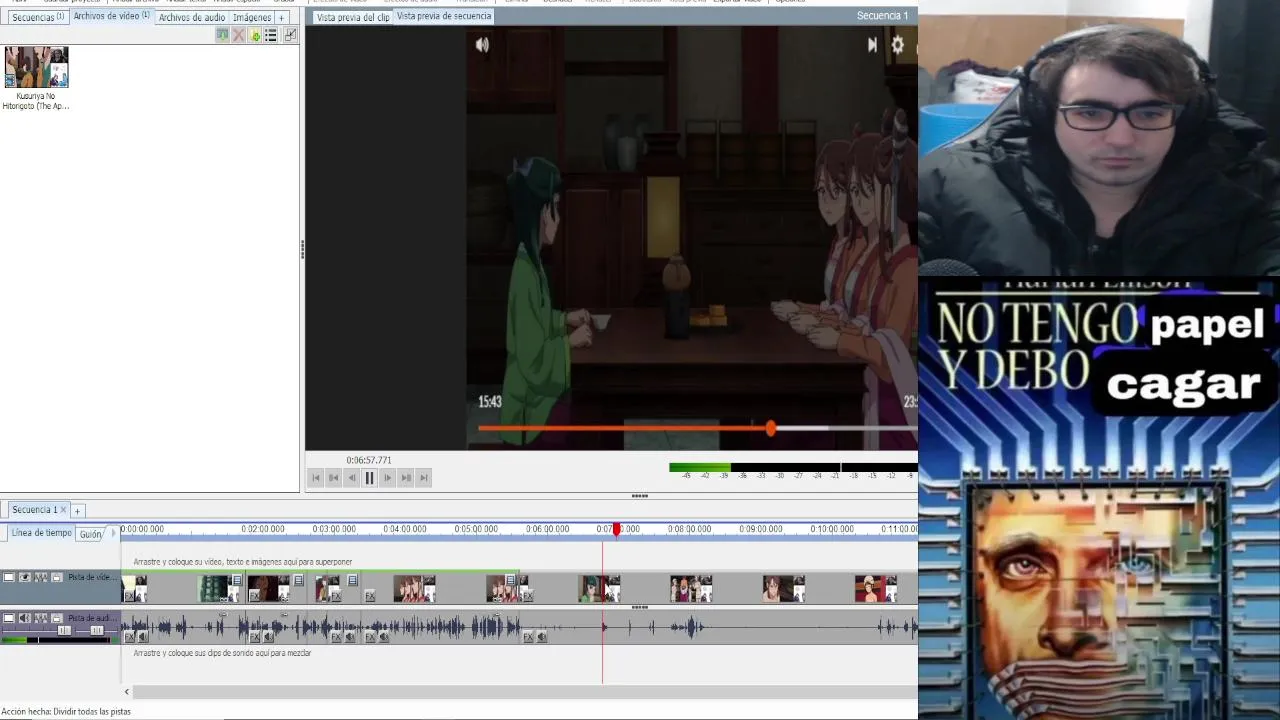Click the red playhead marker on ruler
This screenshot has width=1280, height=720.
616,529
